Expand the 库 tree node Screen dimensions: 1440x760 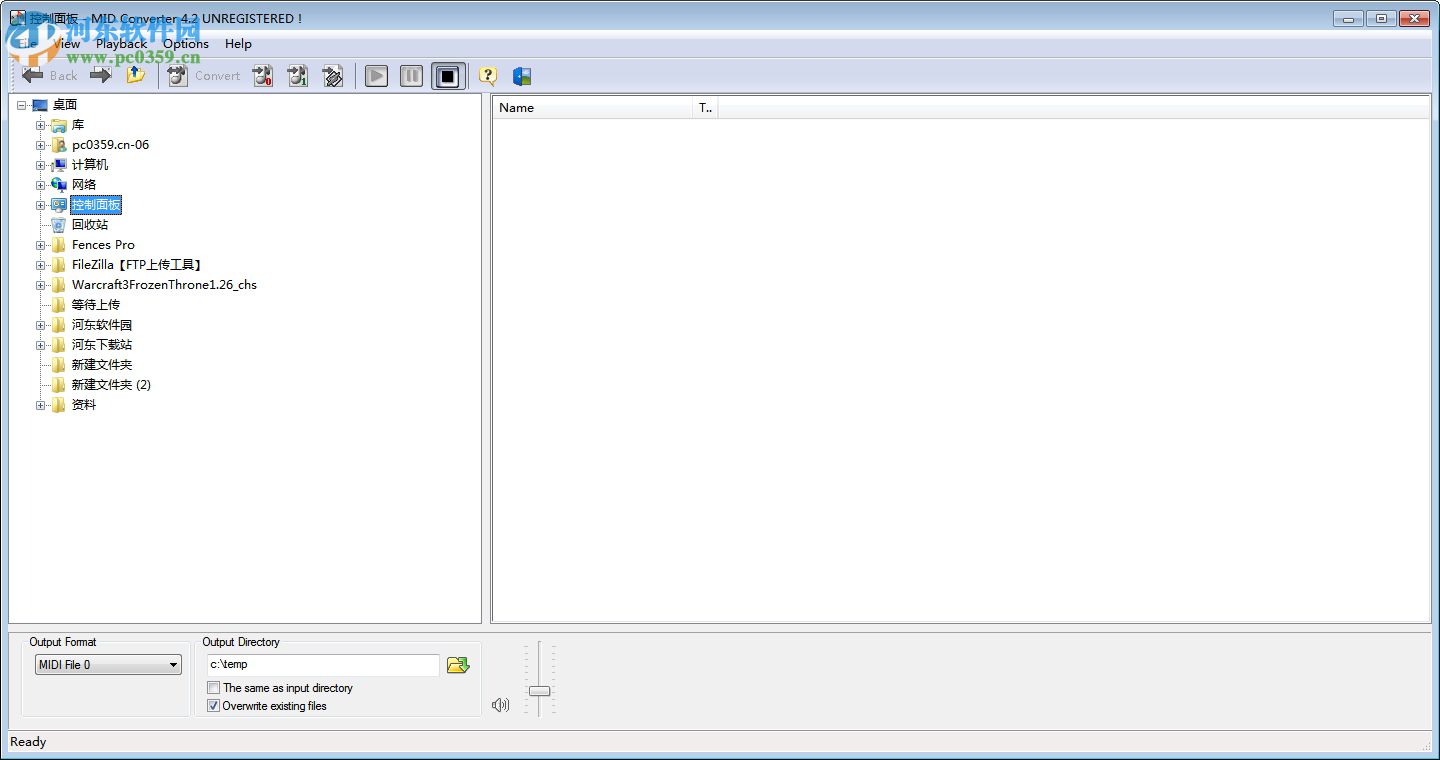coord(41,125)
